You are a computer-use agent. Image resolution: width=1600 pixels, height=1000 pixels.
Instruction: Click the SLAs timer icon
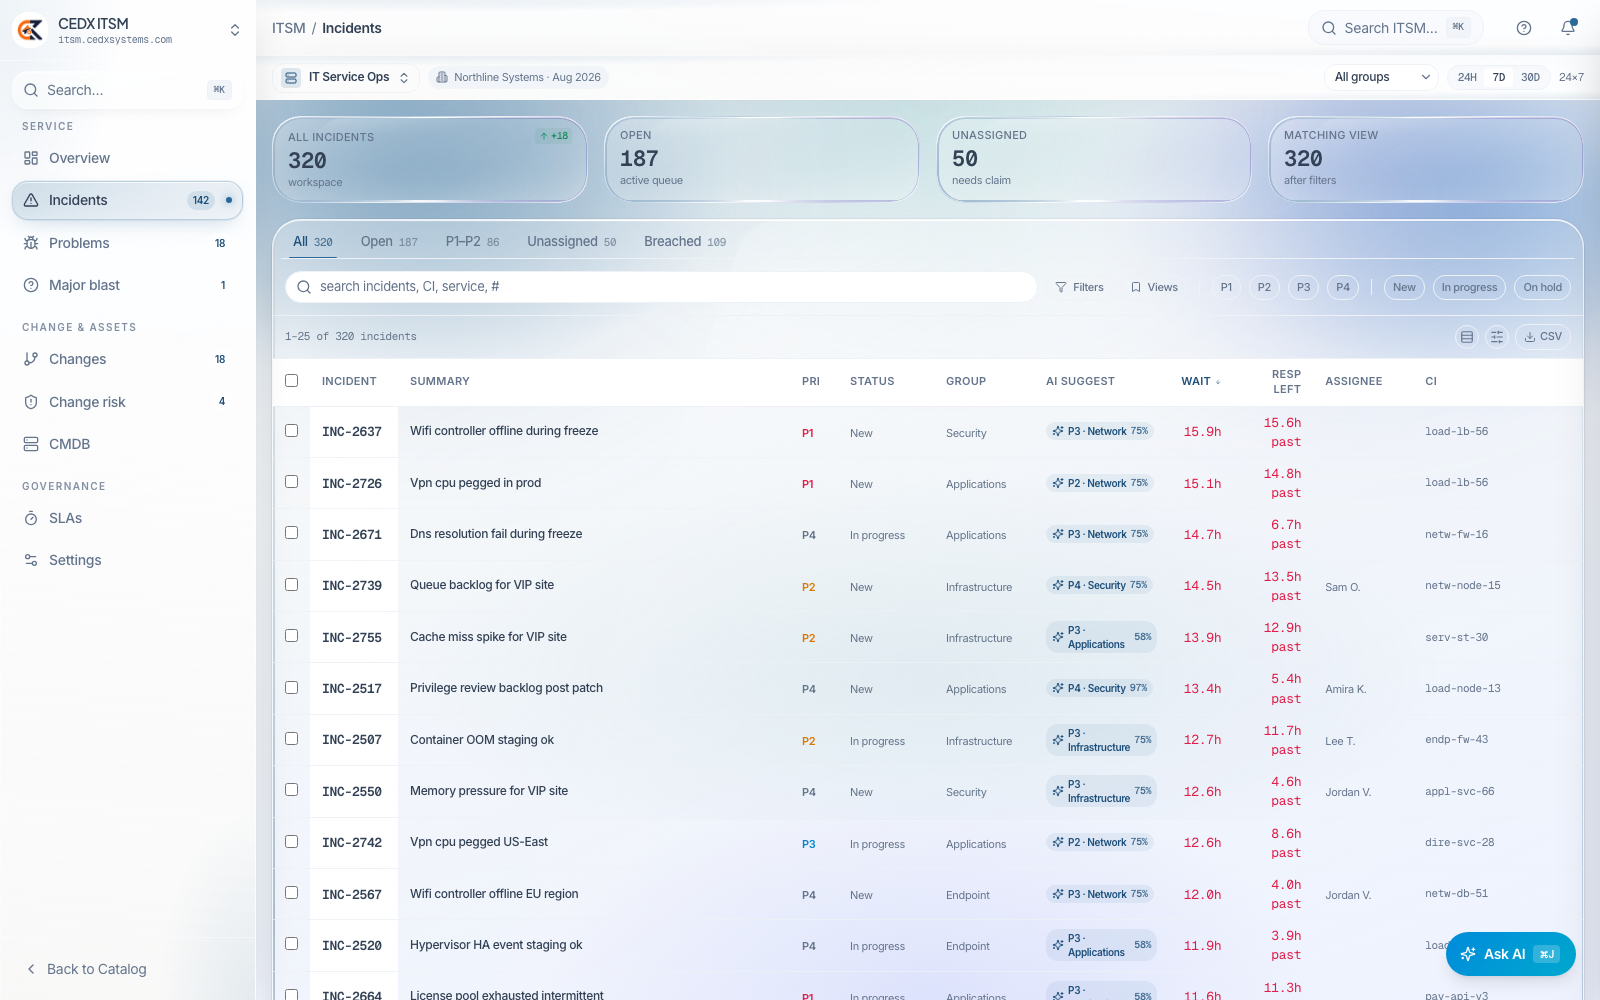(x=31, y=518)
